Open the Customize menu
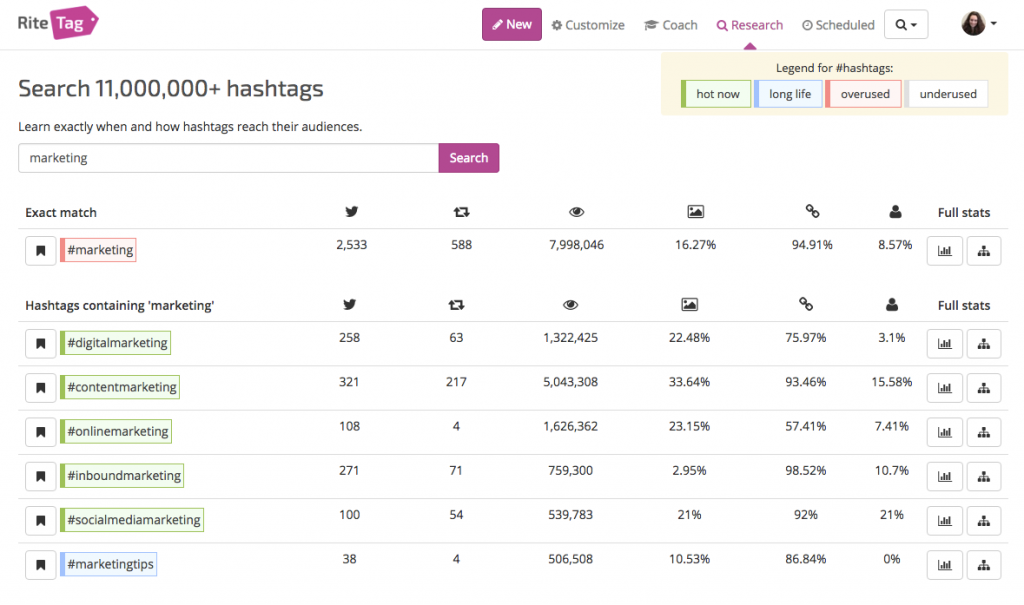Screen dimensions: 1024x605 pos(588,25)
